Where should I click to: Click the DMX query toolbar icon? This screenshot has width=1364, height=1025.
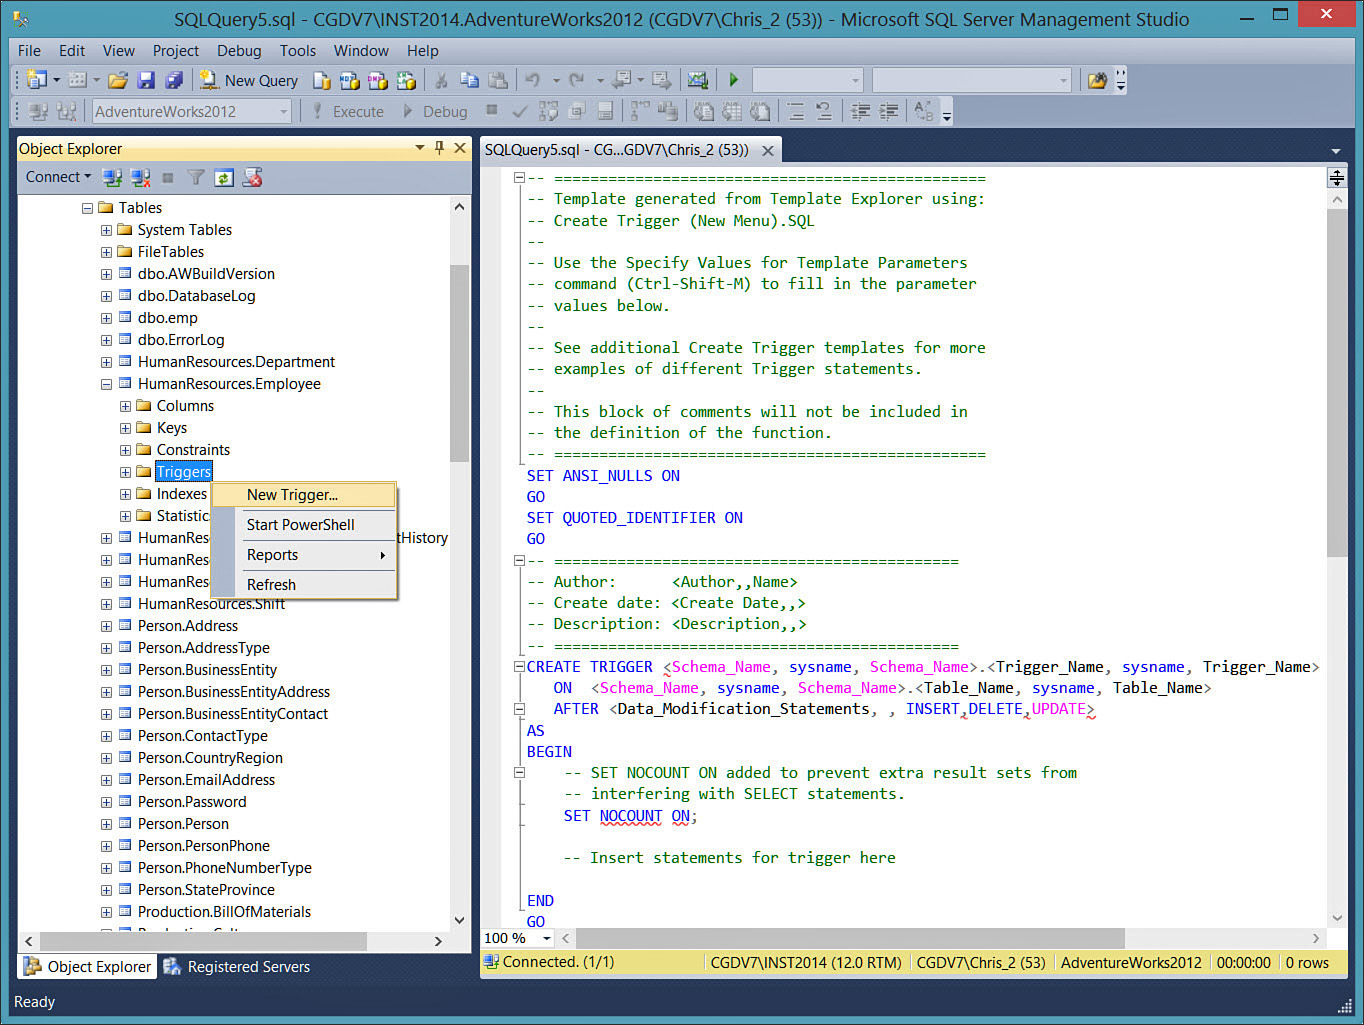pyautogui.click(x=377, y=81)
